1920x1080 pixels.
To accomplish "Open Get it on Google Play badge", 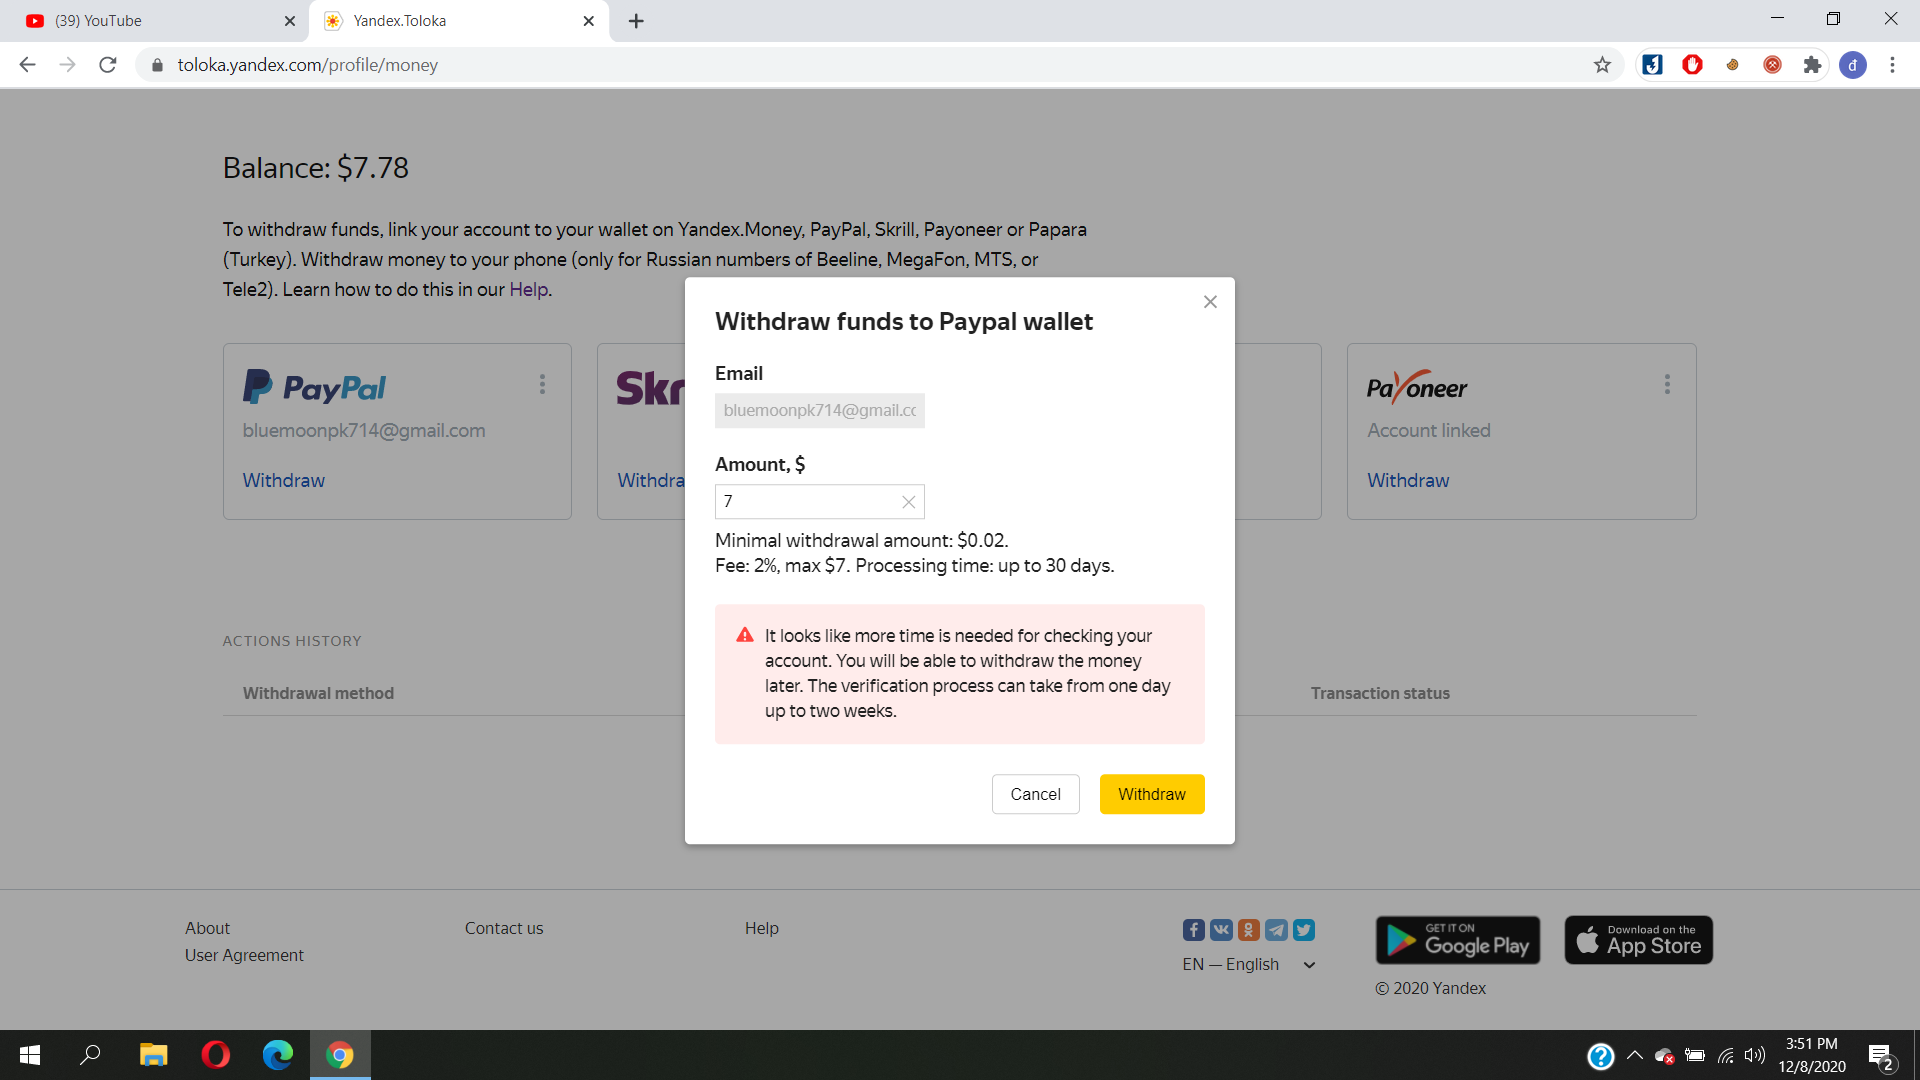I will coord(1457,940).
